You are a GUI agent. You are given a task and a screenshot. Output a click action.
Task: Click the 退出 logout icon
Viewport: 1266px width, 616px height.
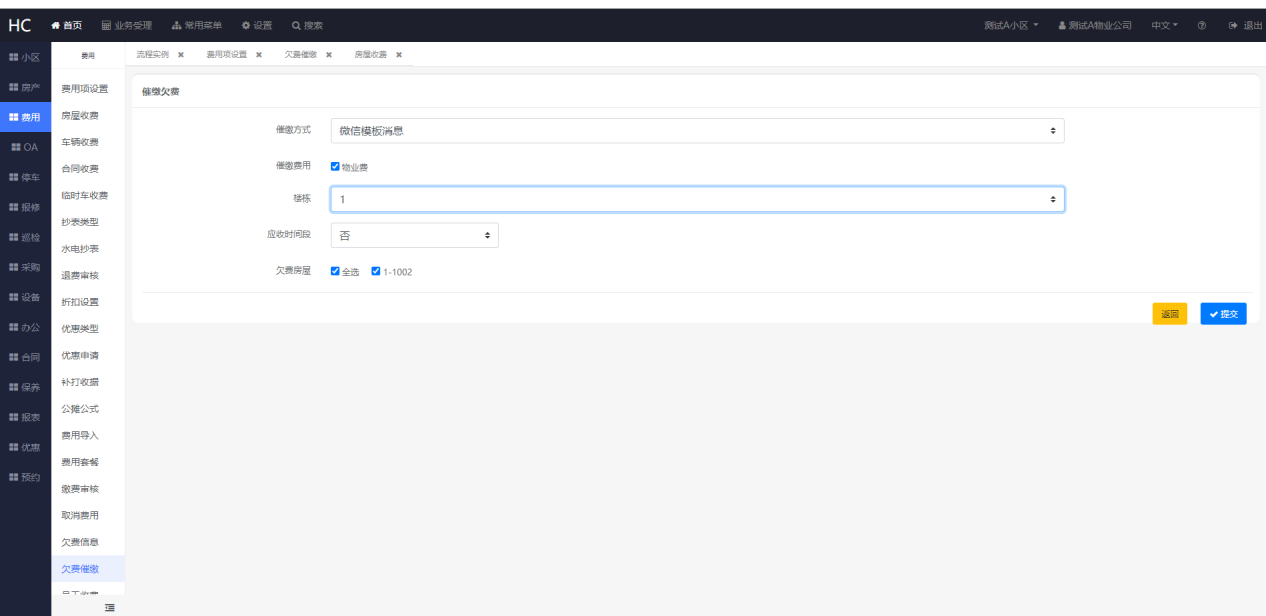[x=1232, y=25]
